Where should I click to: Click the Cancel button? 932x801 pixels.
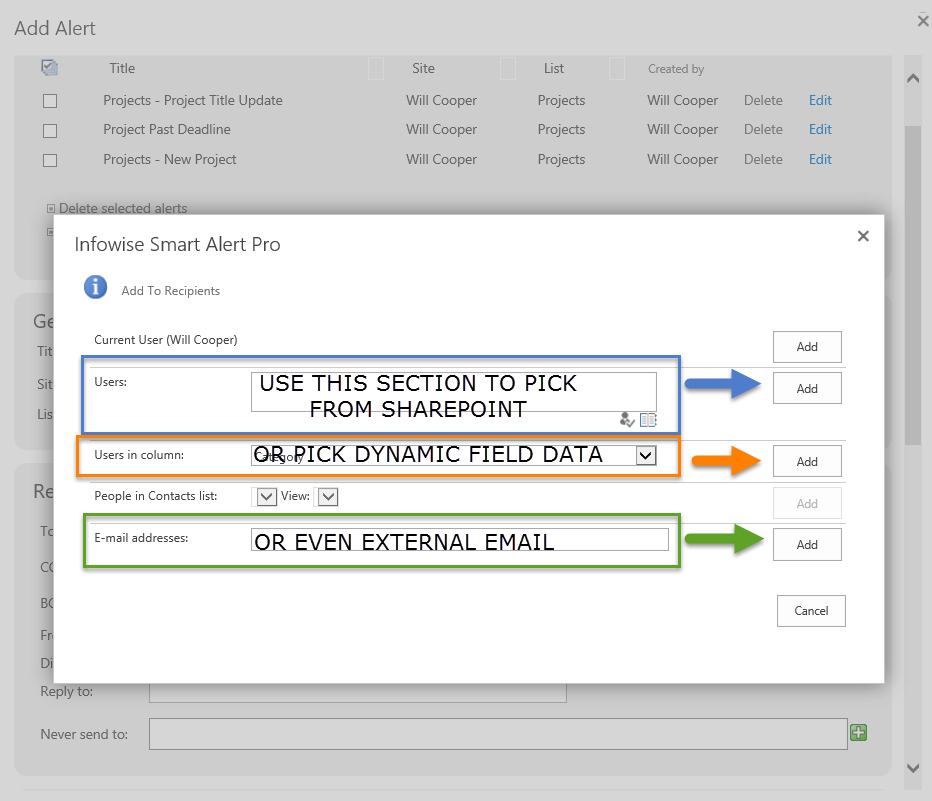pos(811,611)
